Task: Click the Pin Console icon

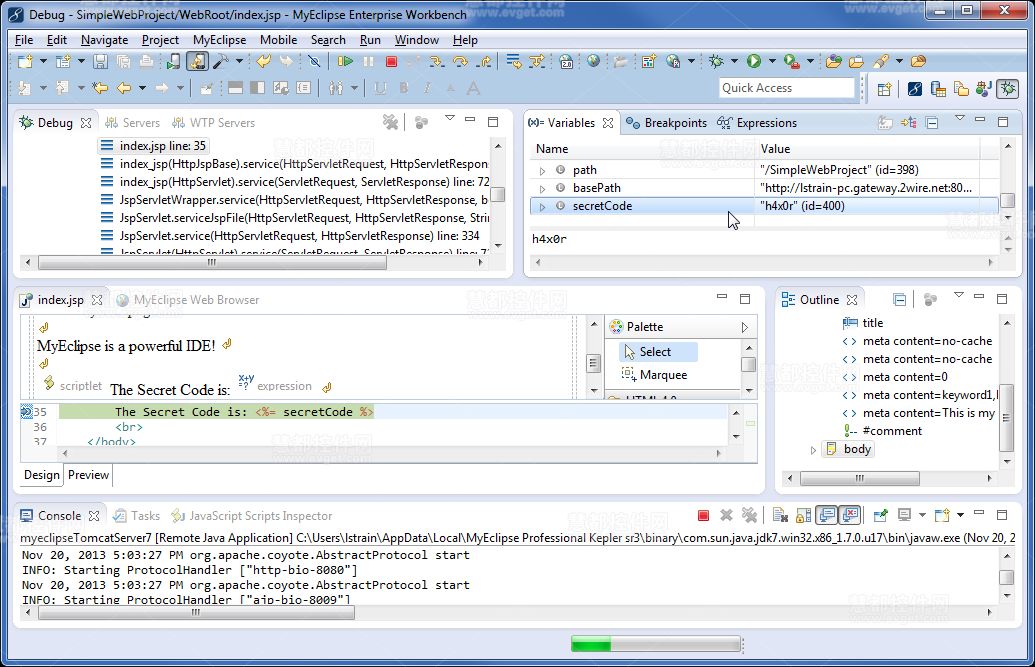Action: coord(881,515)
